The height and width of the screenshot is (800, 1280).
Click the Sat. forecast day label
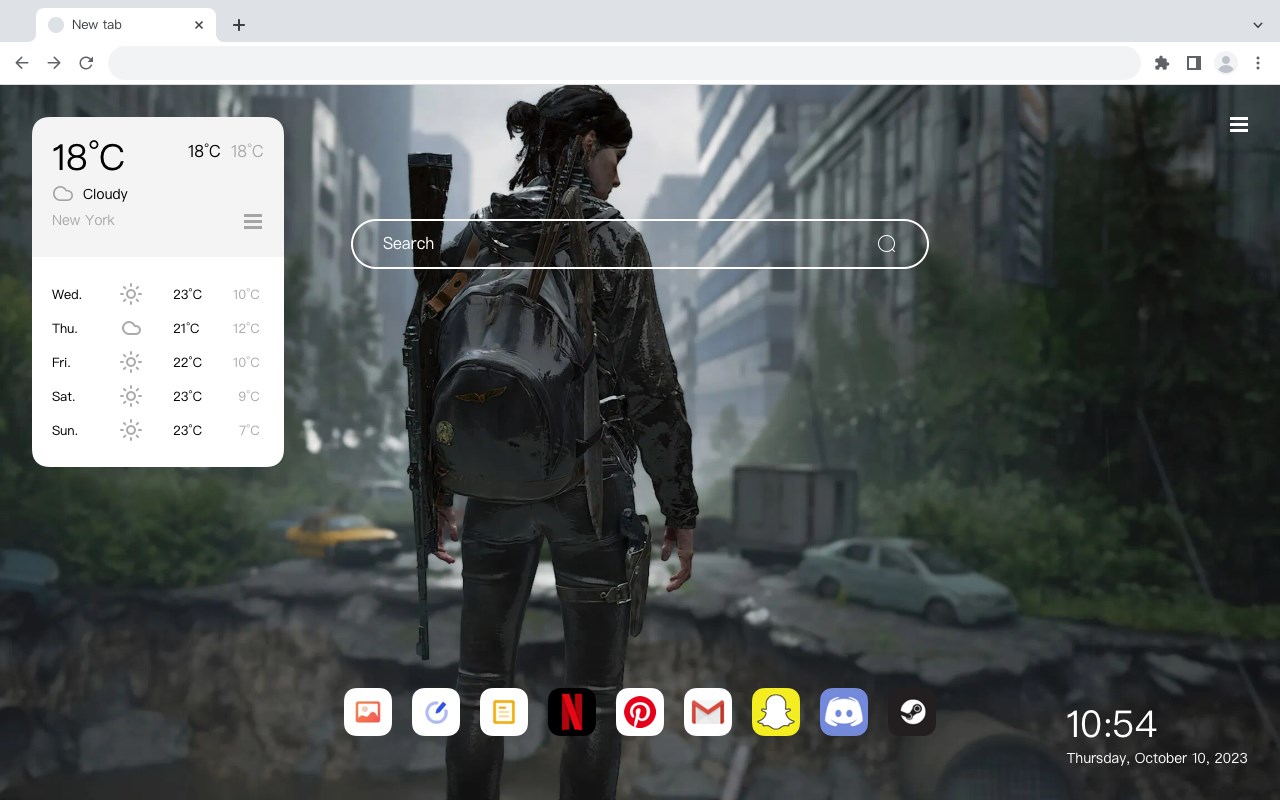click(64, 396)
